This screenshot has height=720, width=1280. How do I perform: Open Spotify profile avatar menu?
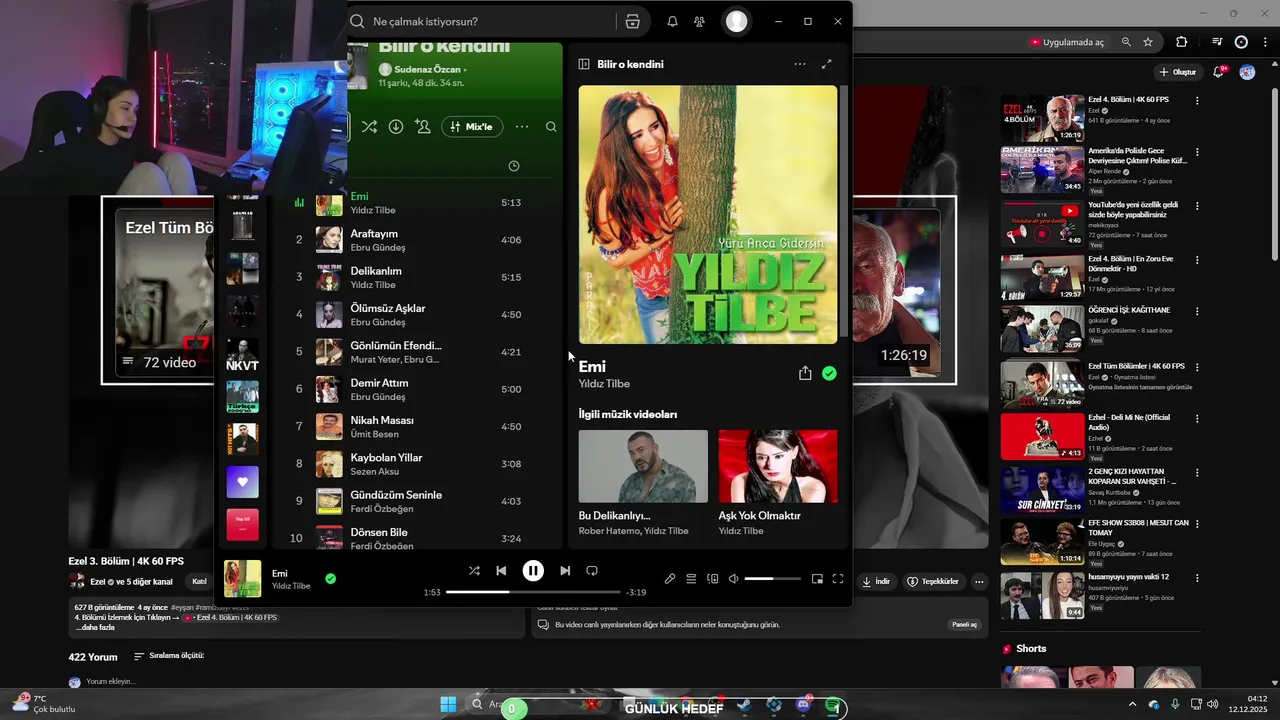click(737, 21)
